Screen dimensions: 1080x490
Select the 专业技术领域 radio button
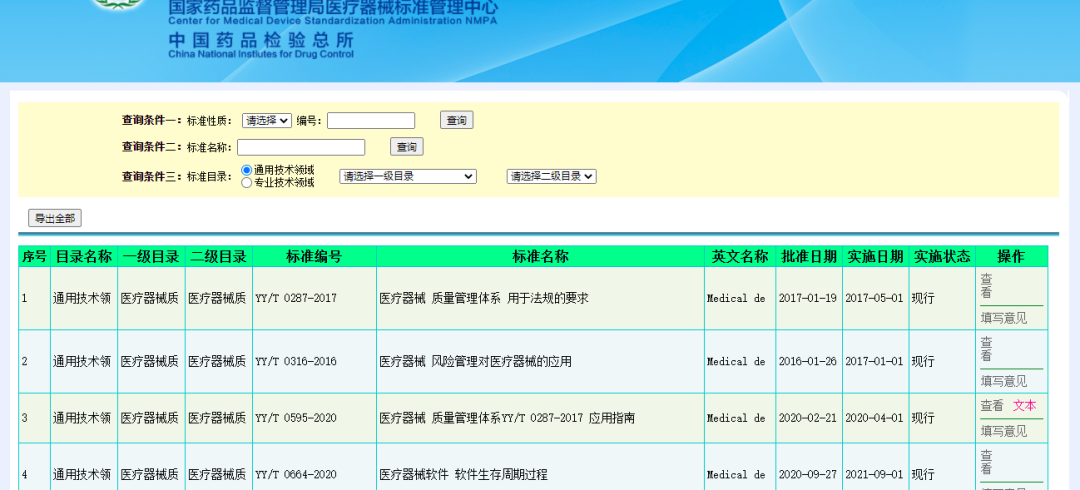(x=247, y=183)
